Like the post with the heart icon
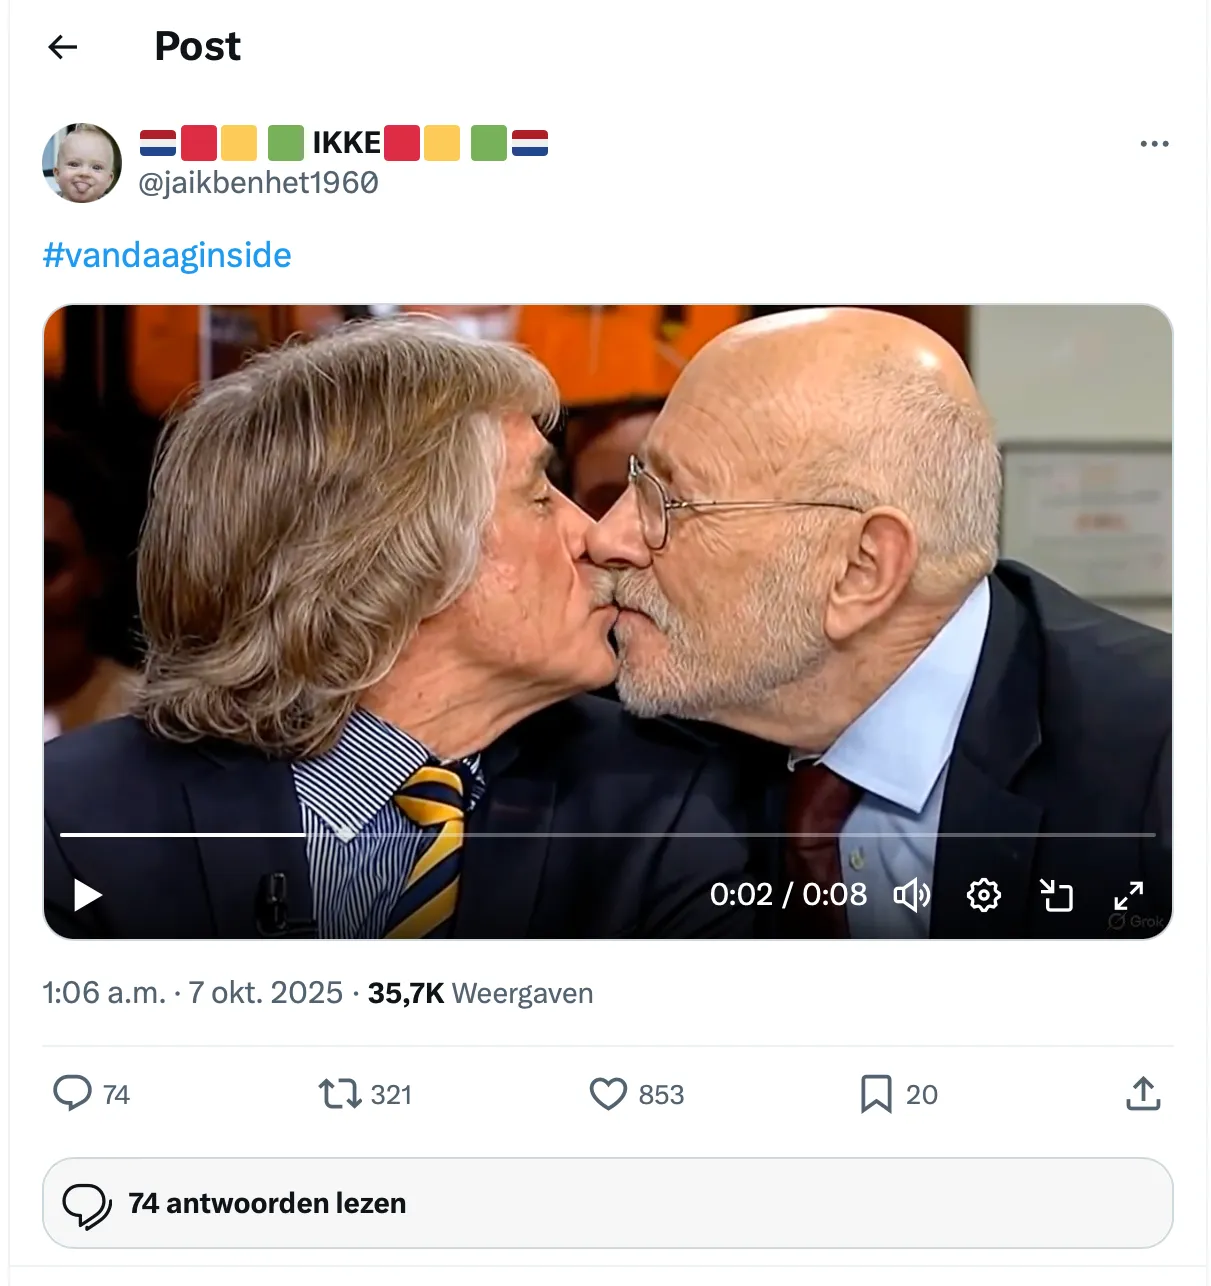The image size is (1211, 1286). (x=608, y=1094)
